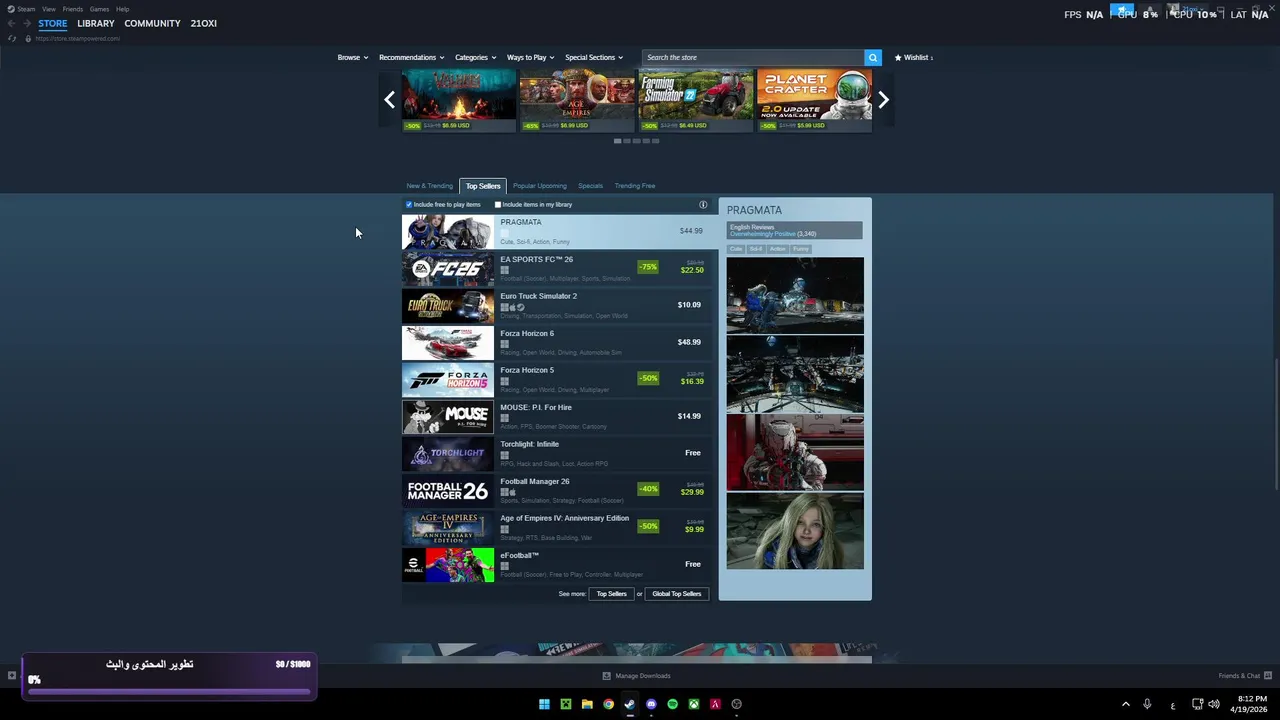
Task: Click the Top Sellers see-more button
Action: pos(612,594)
